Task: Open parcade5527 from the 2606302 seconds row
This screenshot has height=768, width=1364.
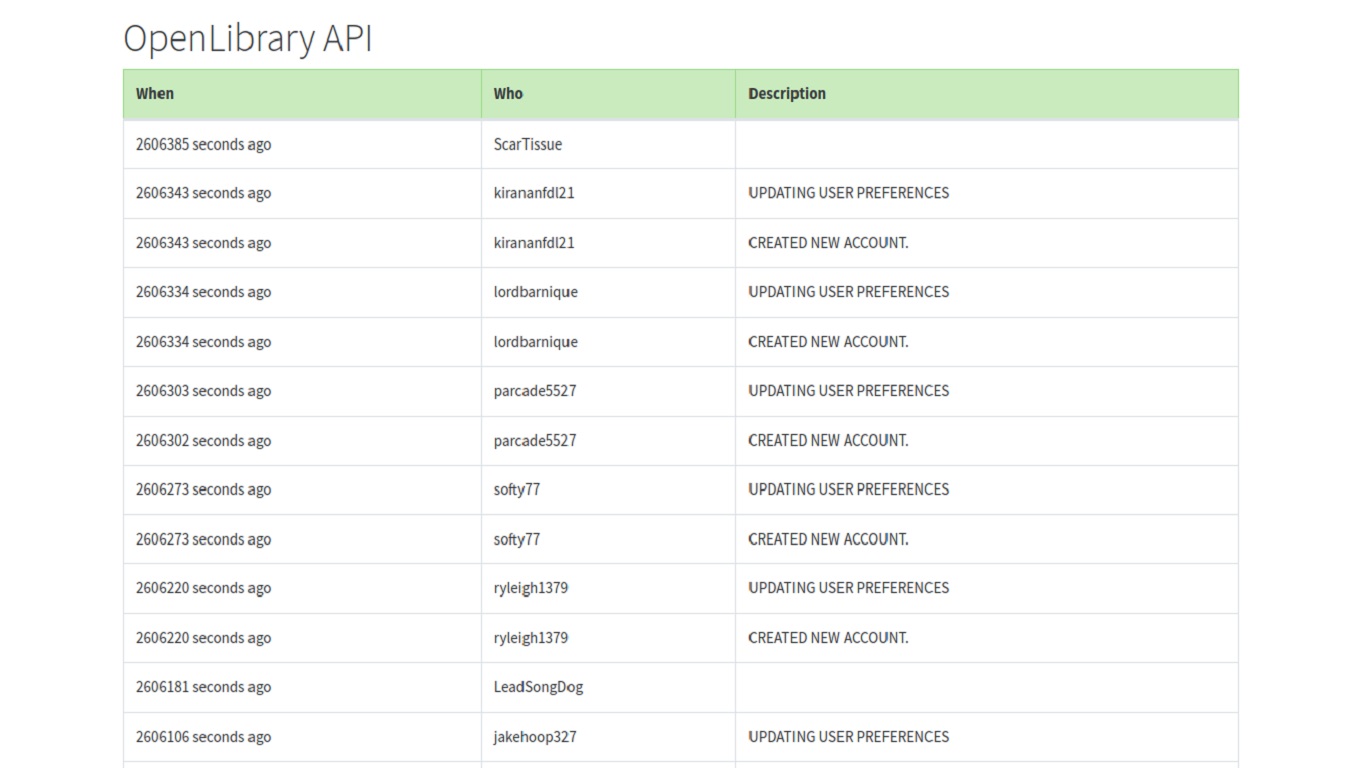Action: 534,441
